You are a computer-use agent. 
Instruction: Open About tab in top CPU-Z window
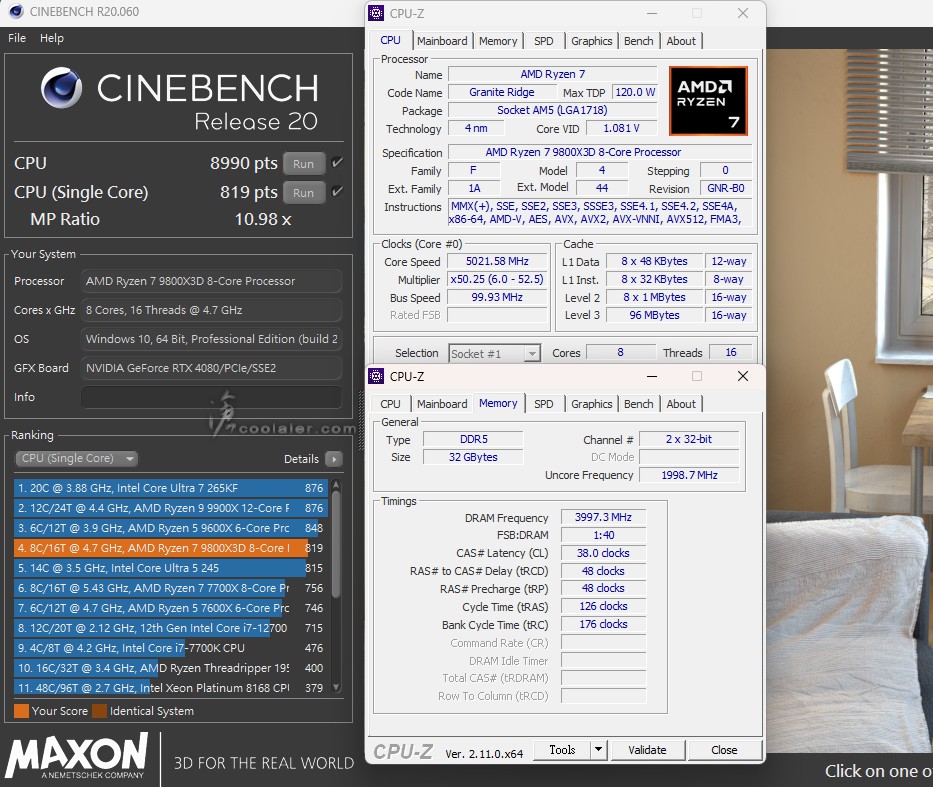point(681,41)
